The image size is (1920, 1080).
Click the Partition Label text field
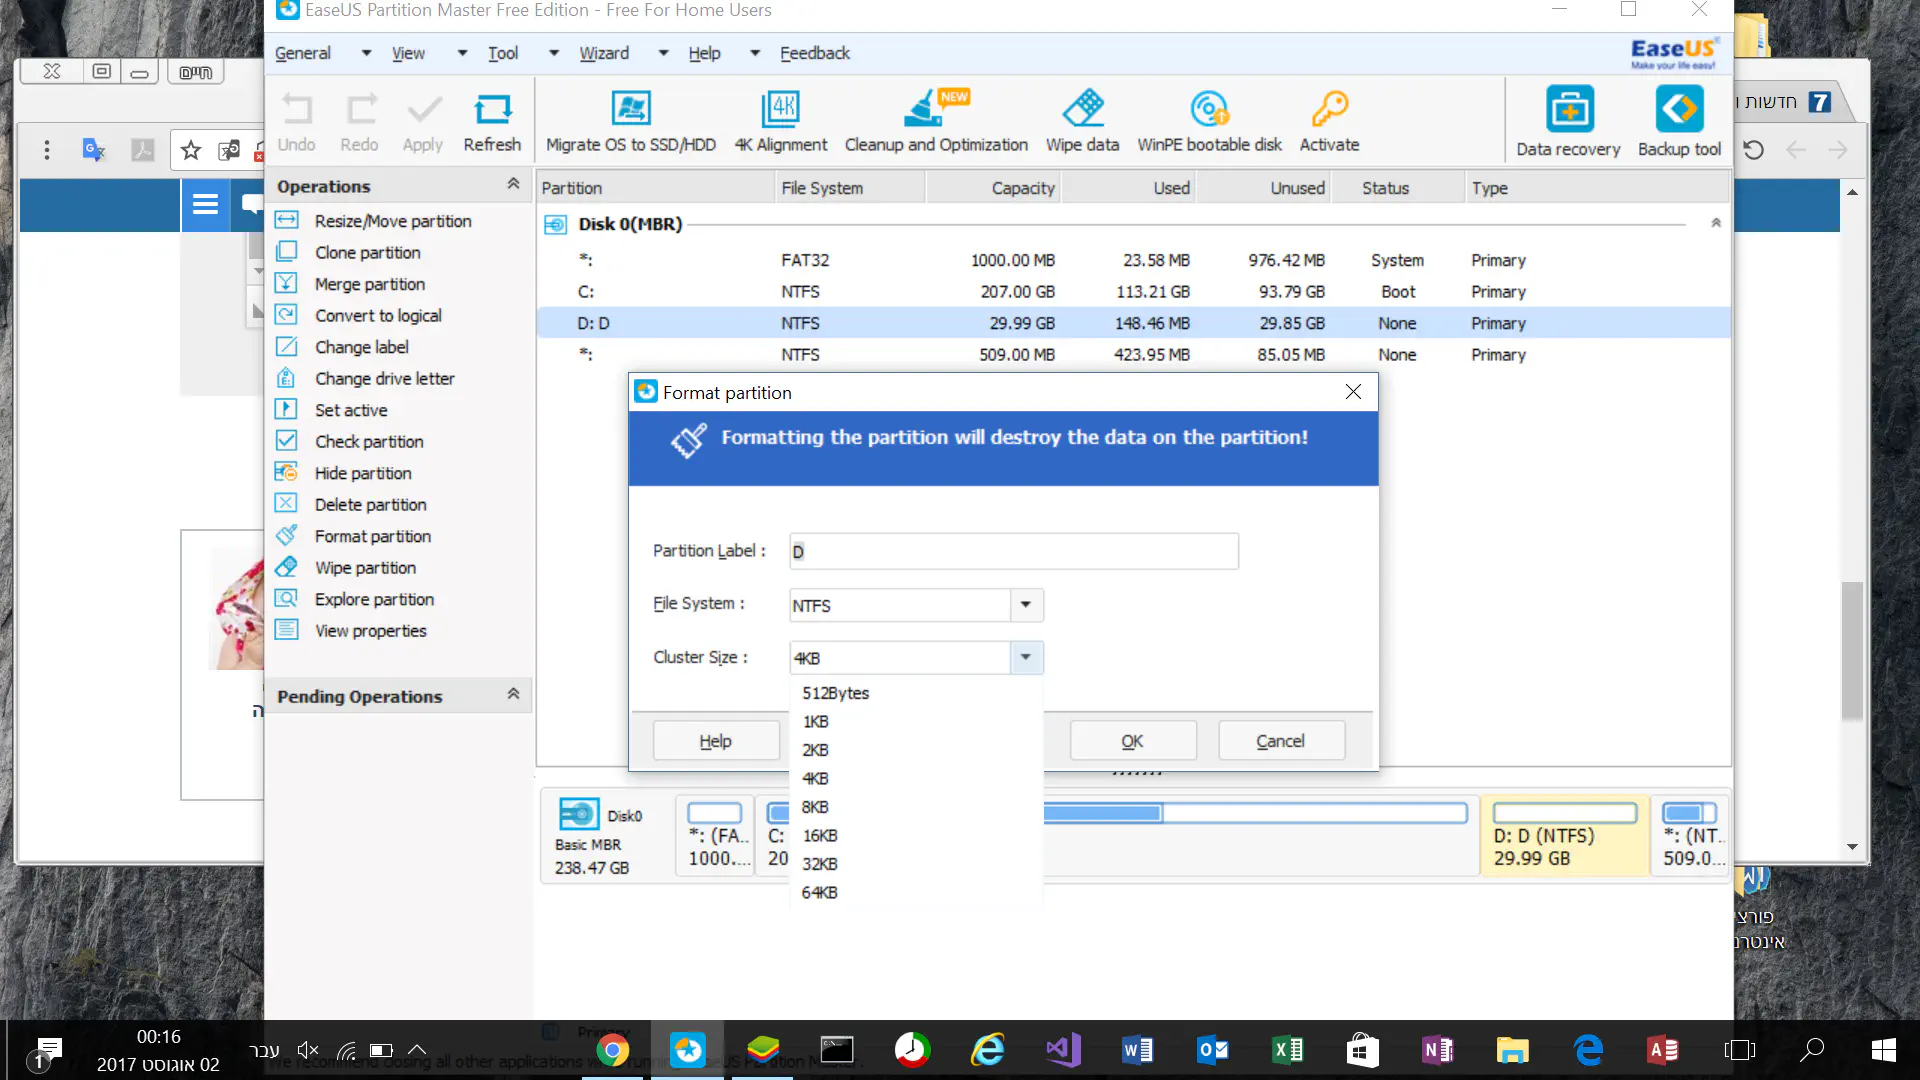[1013, 552]
